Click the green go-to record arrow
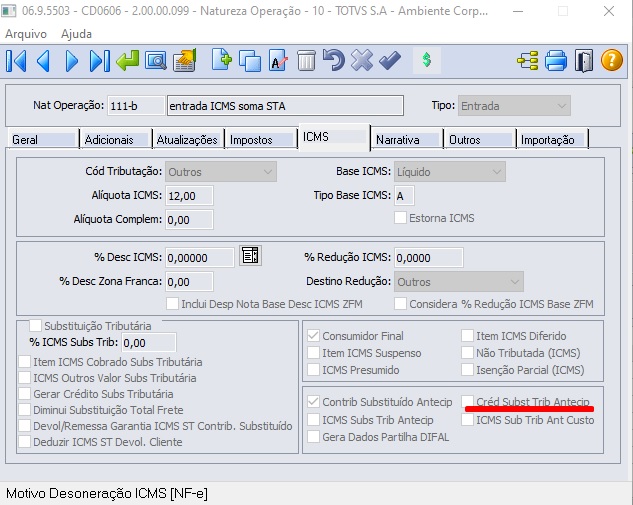Image resolution: width=633 pixels, height=505 pixels. pos(127,61)
